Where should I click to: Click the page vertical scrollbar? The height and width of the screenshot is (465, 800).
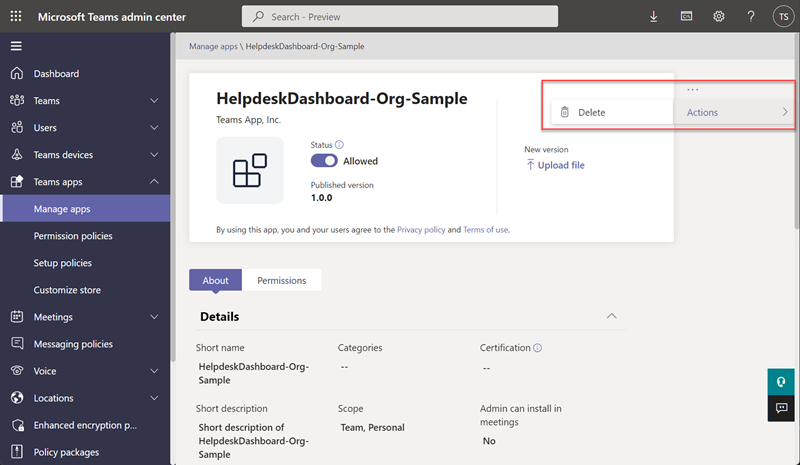(x=797, y=133)
